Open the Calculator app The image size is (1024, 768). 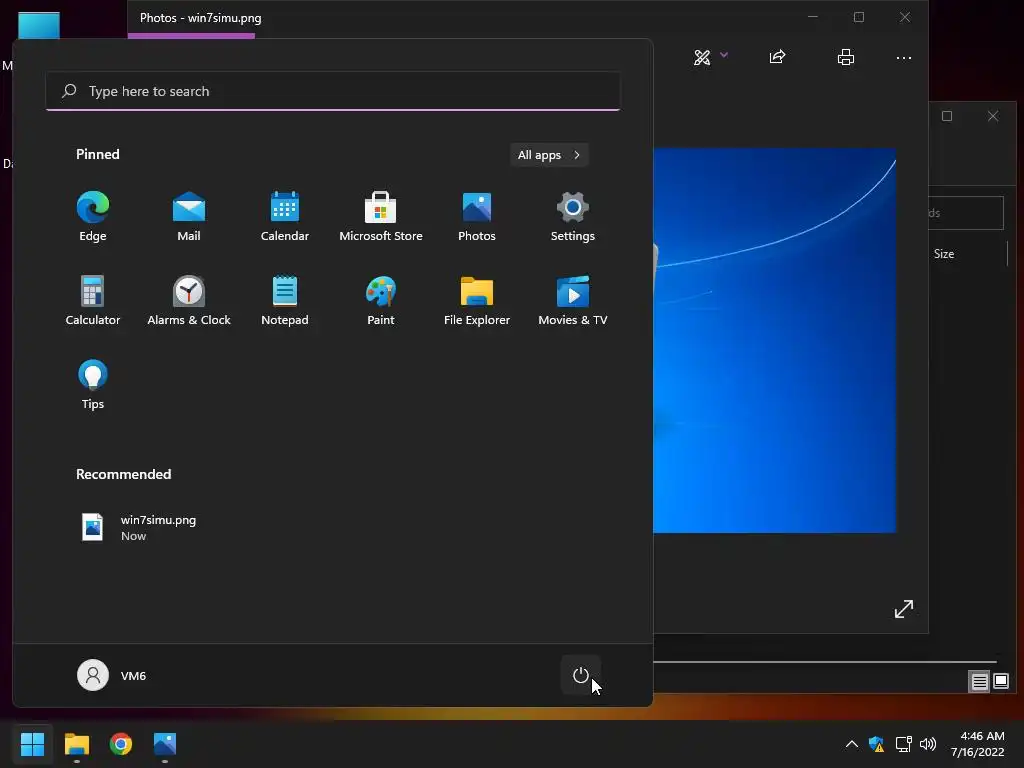tap(93, 300)
